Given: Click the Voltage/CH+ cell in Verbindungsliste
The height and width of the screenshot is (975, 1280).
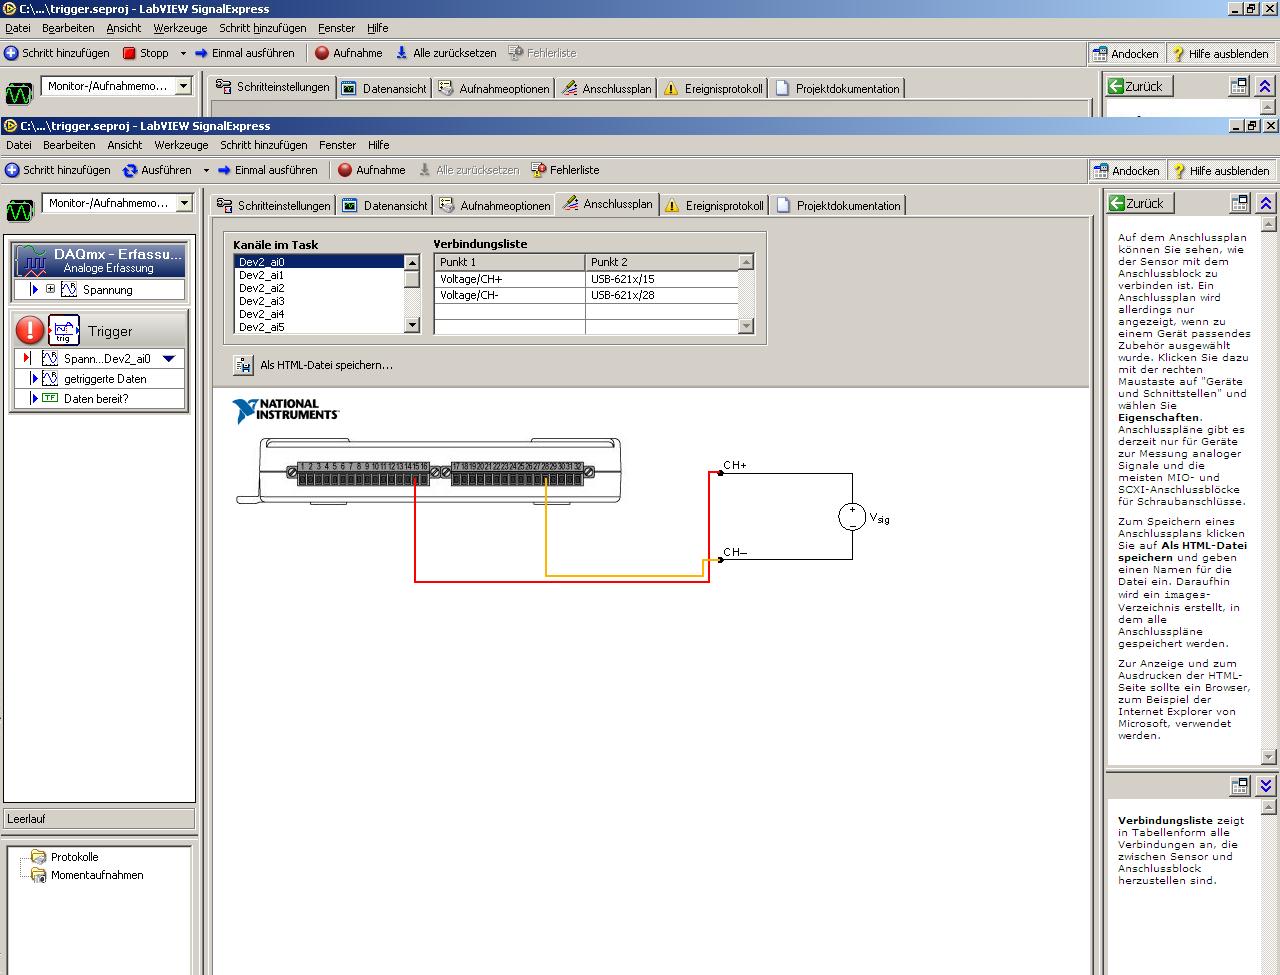Looking at the screenshot, I should (510, 279).
